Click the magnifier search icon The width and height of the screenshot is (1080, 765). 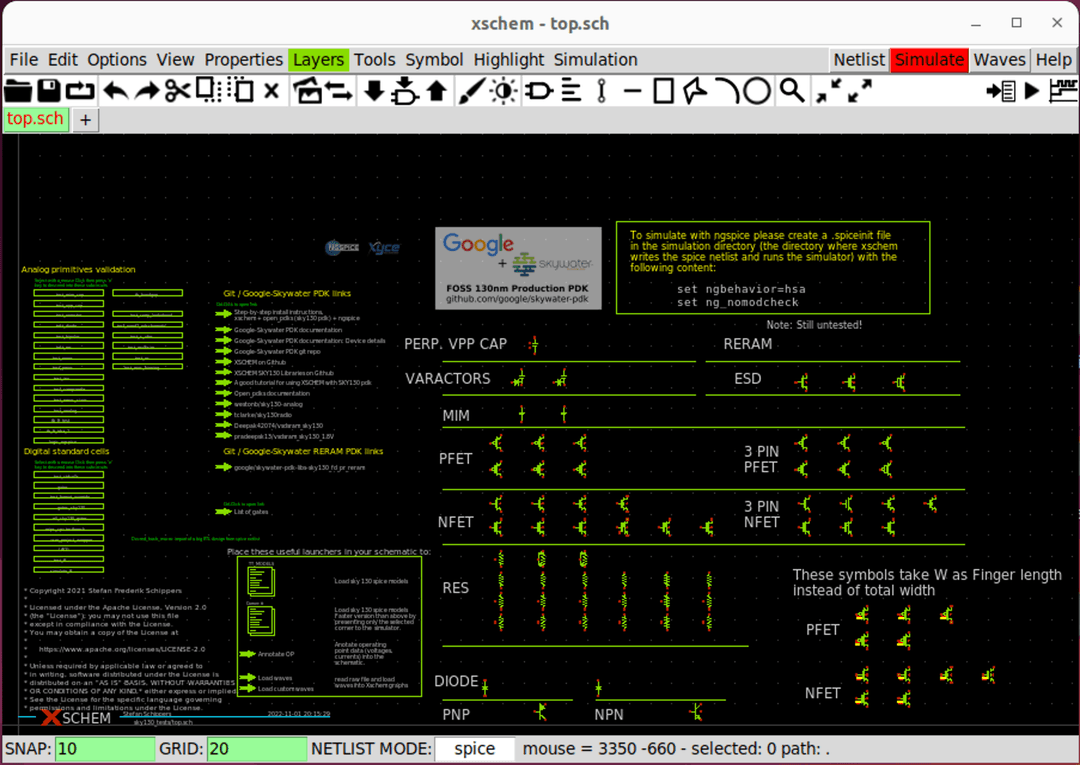tap(792, 91)
